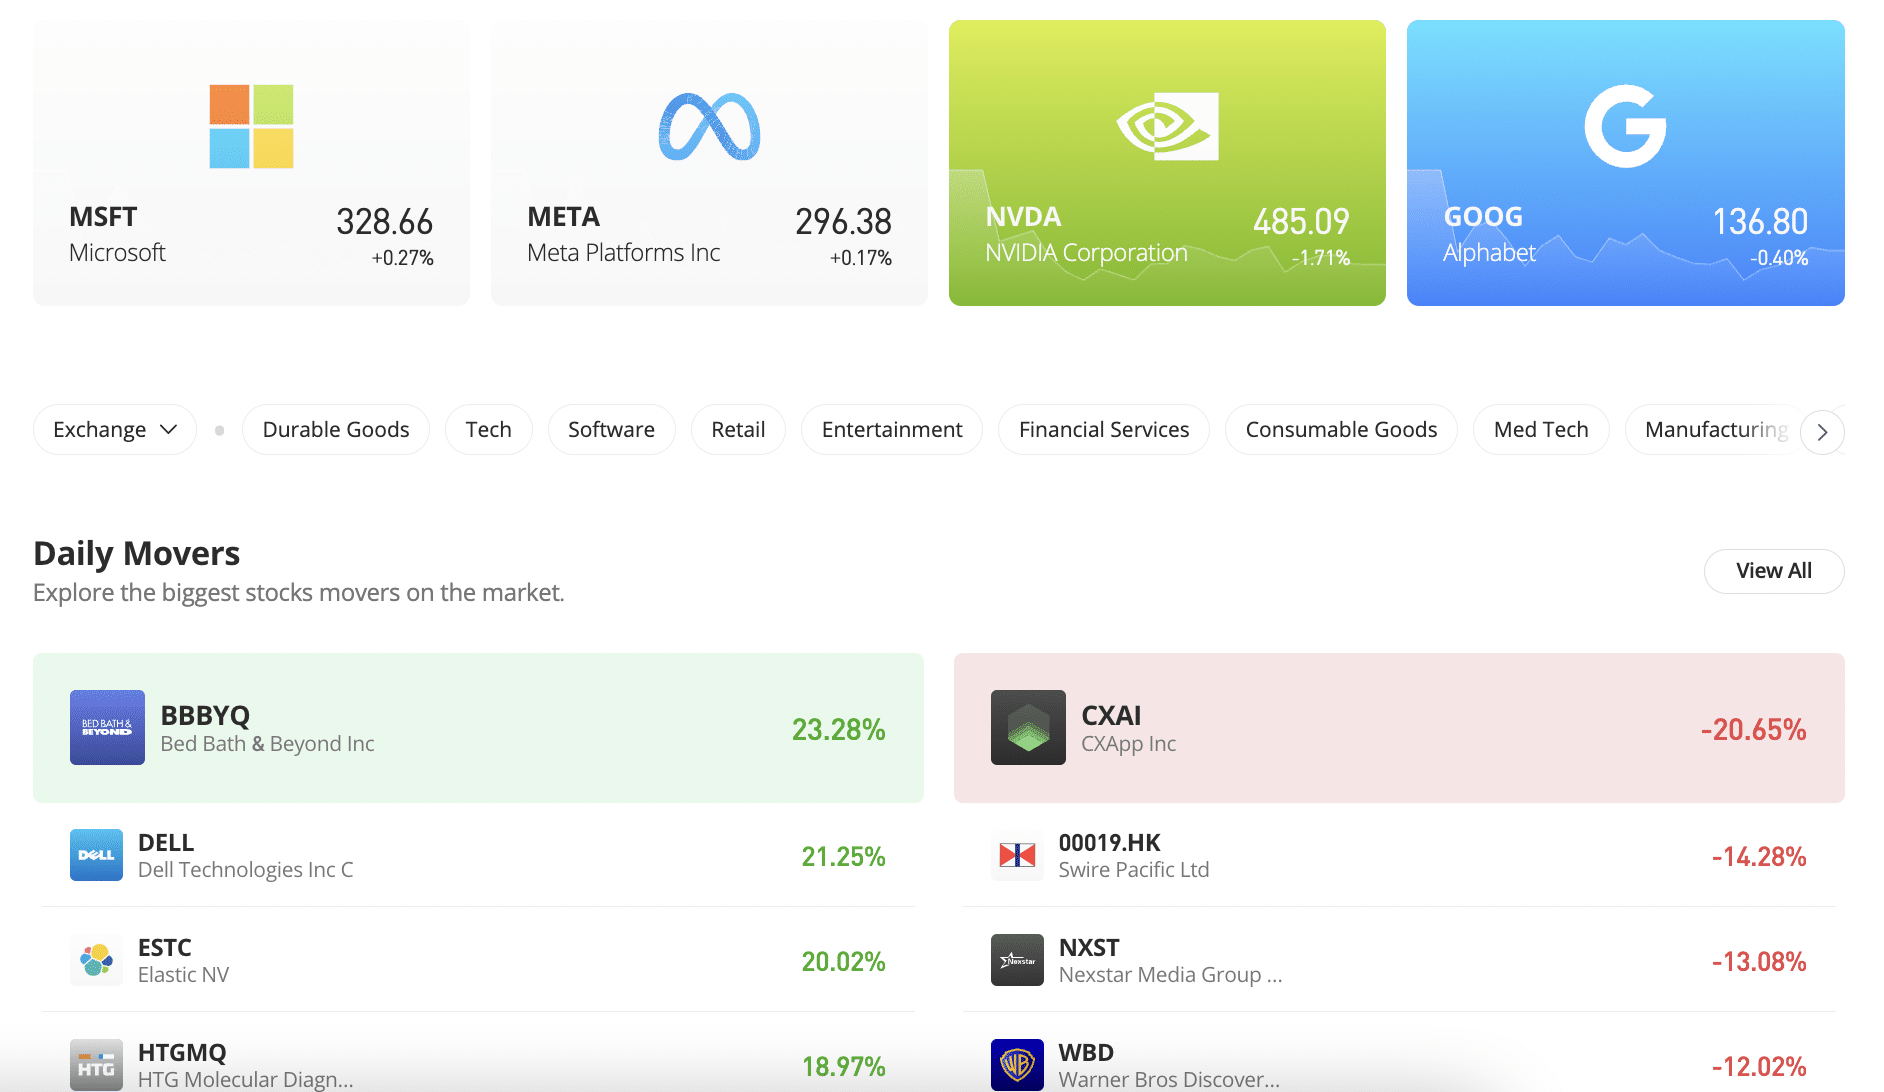
Task: Click the 21.25% Dell change value
Action: click(x=843, y=857)
